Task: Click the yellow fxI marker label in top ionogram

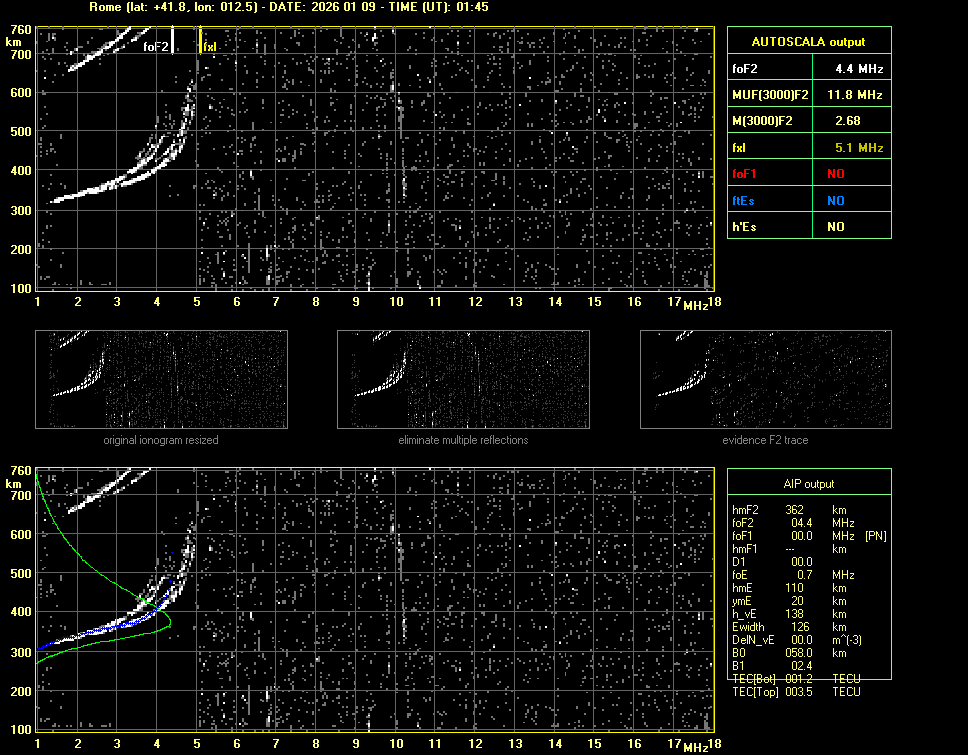Action: click(209, 46)
